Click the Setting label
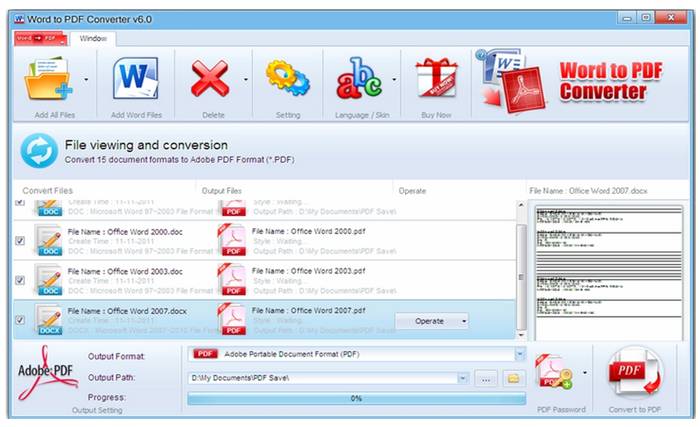Screen dimensions: 700x427 tap(288, 115)
